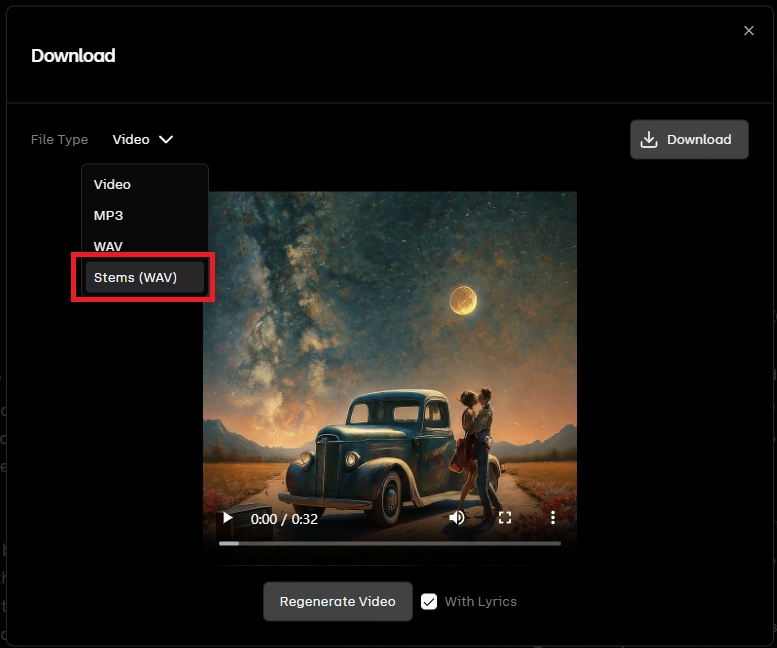Click the 0:00 / 0:32 time display
Screen dimensions: 777x648
point(284,519)
